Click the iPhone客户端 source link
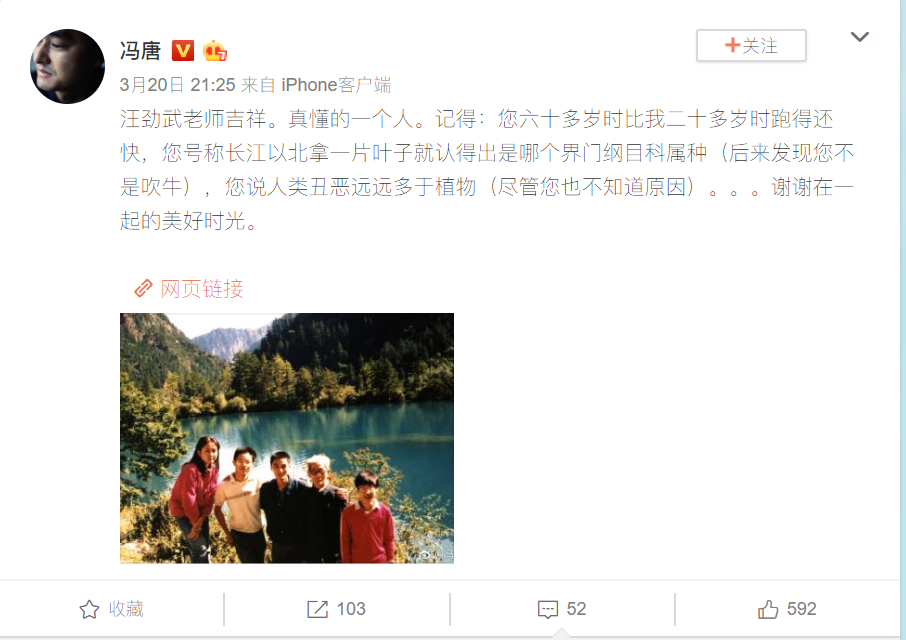Viewport: 906px width, 640px height. pos(336,85)
